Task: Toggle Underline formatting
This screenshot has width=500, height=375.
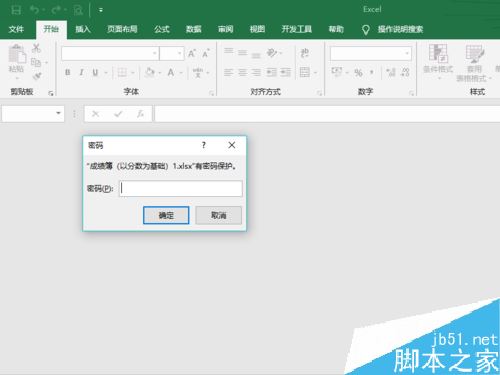Action: pyautogui.click(x=95, y=72)
